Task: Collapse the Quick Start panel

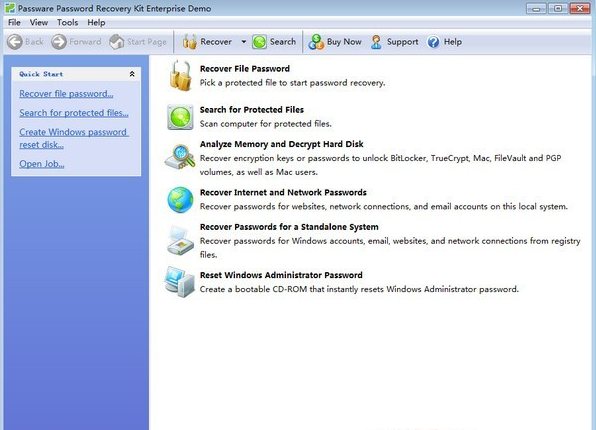Action: click(132, 74)
